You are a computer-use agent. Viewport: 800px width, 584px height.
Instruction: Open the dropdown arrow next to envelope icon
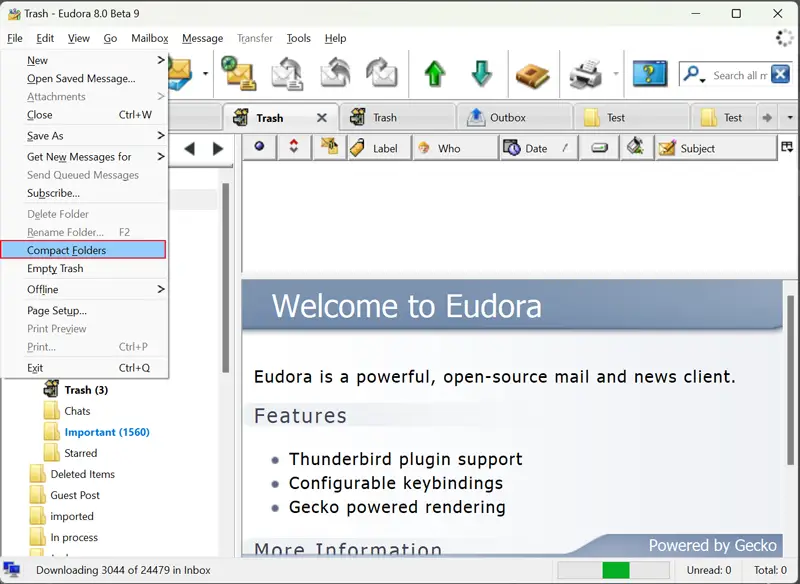tap(205, 74)
